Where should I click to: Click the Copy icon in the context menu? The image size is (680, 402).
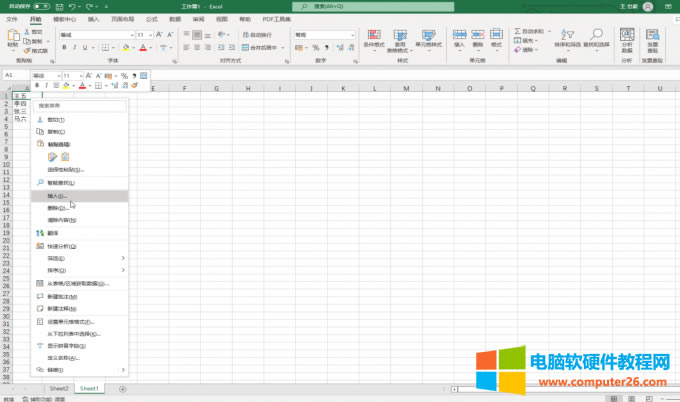[39, 131]
